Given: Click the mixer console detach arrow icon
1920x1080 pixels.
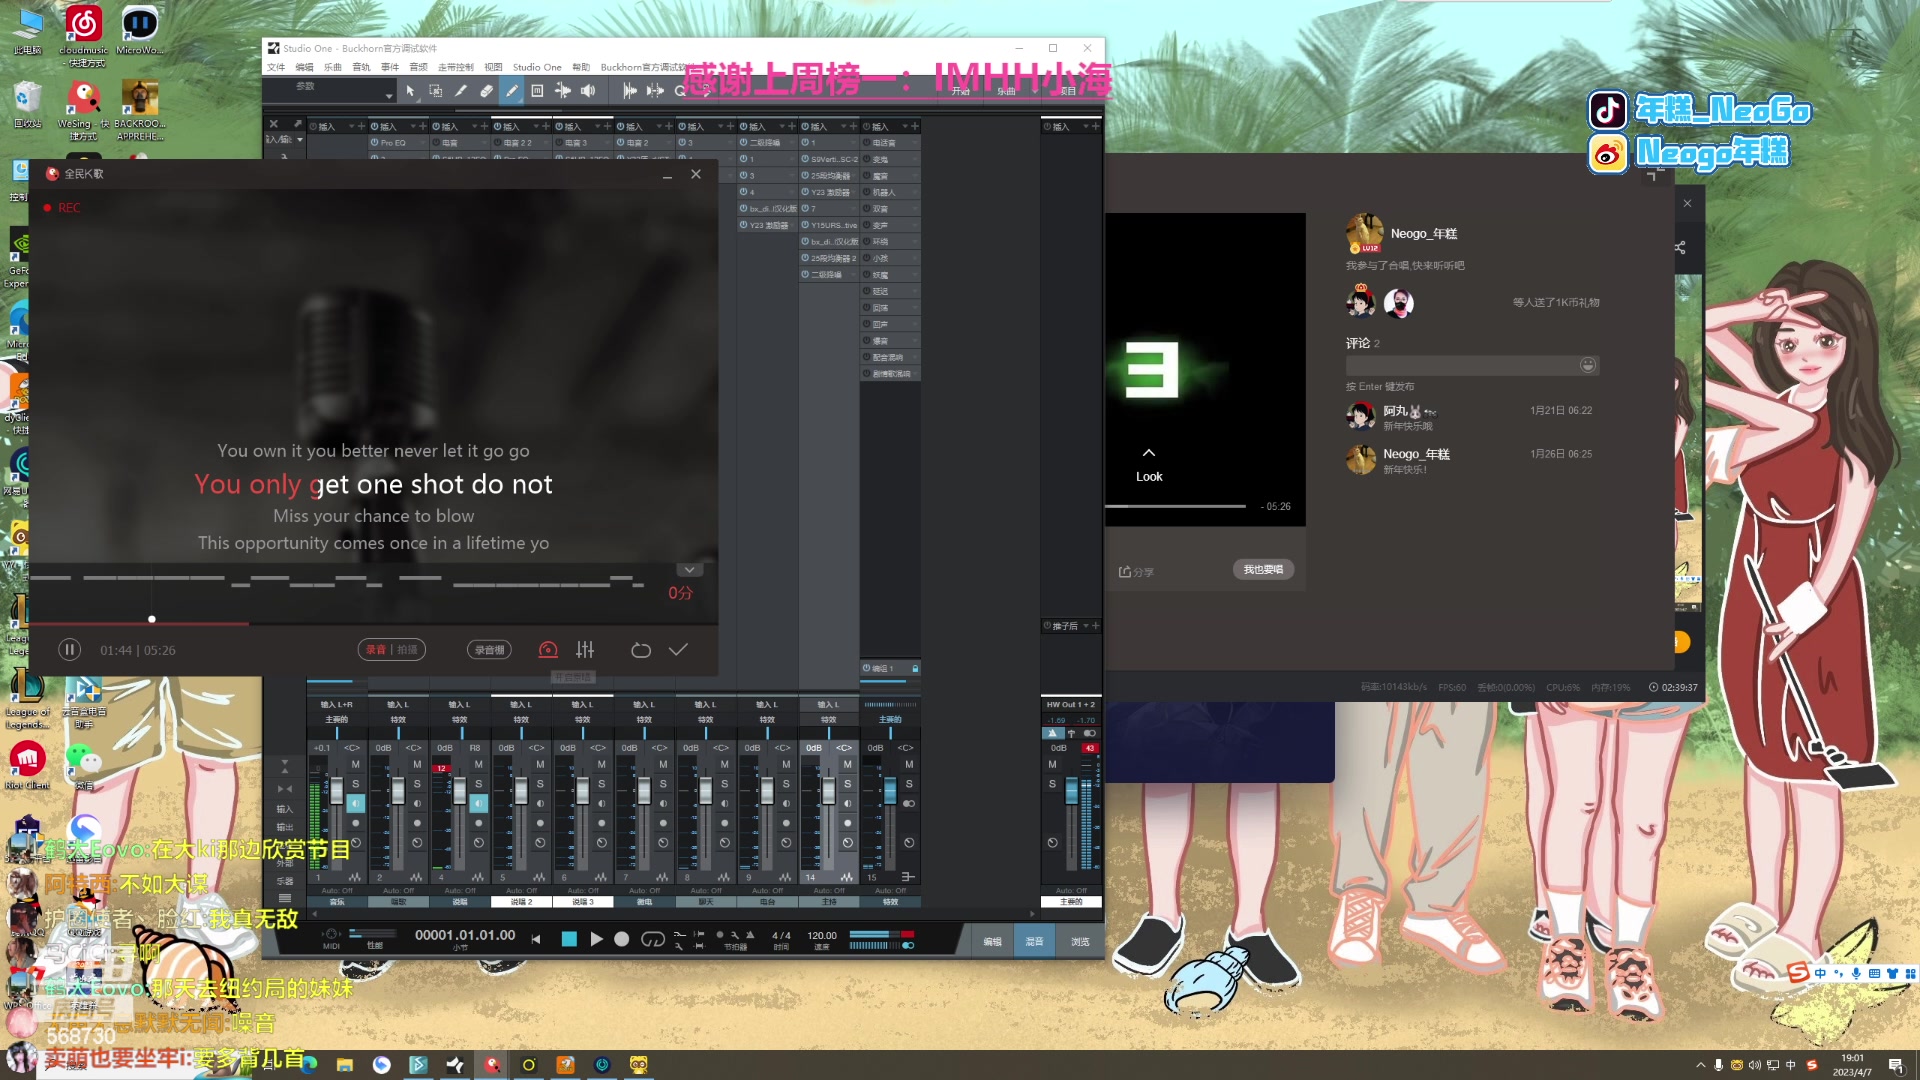Looking at the screenshot, I should point(297,124).
